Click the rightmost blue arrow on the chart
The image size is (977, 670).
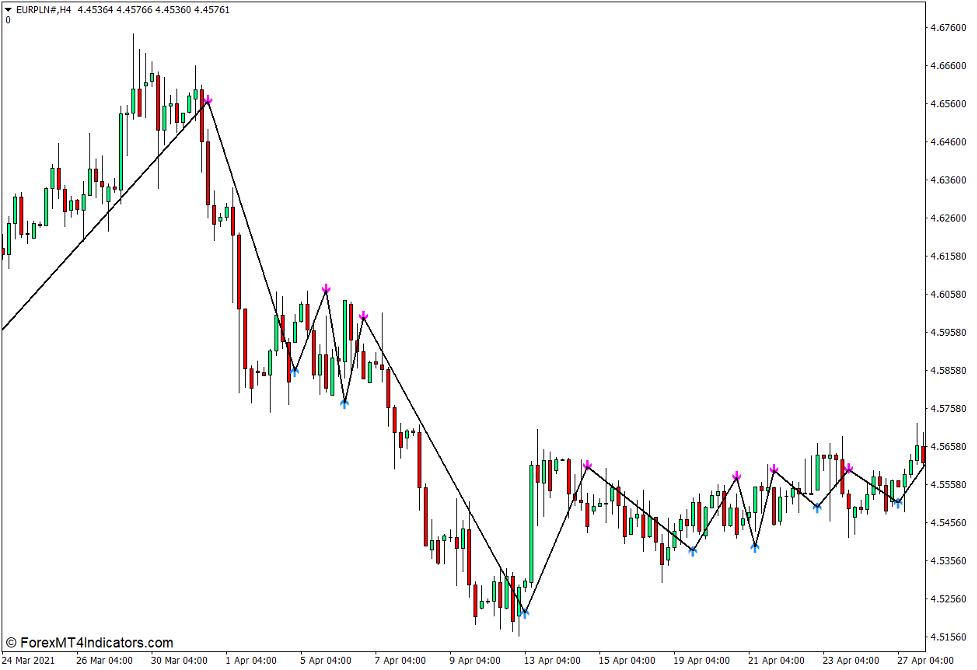(898, 503)
